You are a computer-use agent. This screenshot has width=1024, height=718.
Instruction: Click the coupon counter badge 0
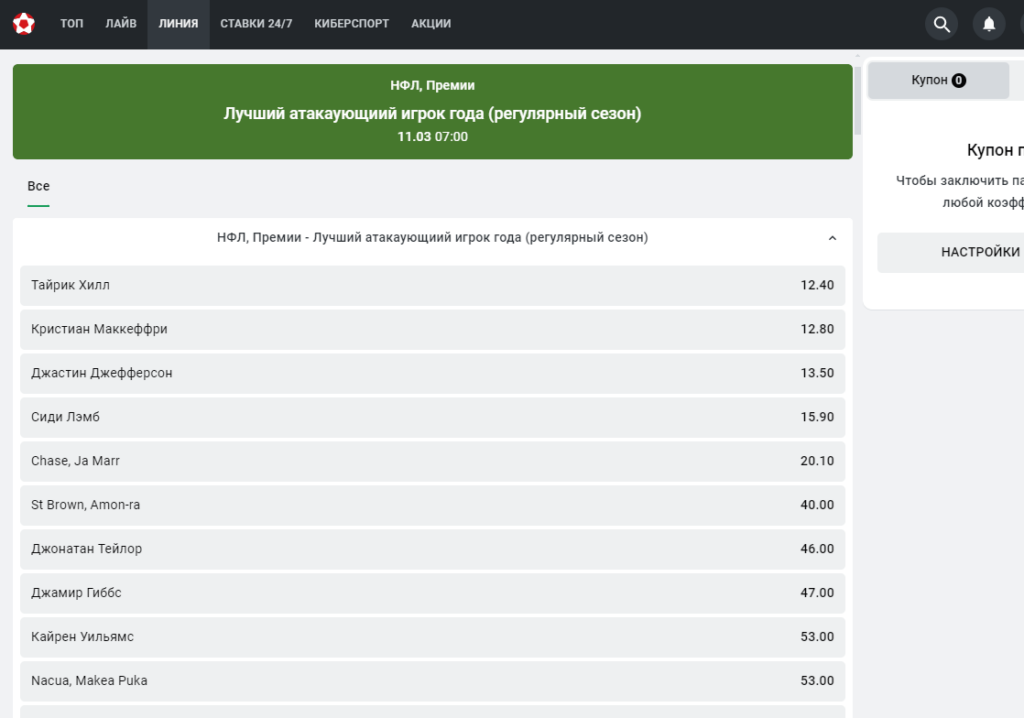pyautogui.click(x=959, y=80)
